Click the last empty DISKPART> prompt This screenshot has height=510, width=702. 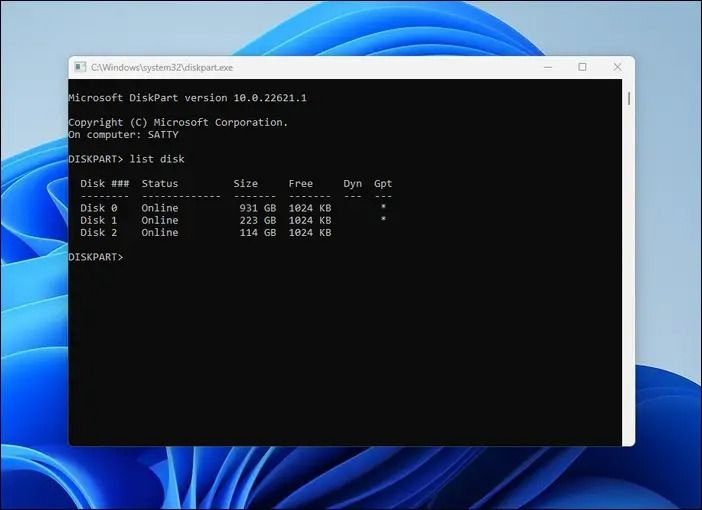click(x=96, y=257)
